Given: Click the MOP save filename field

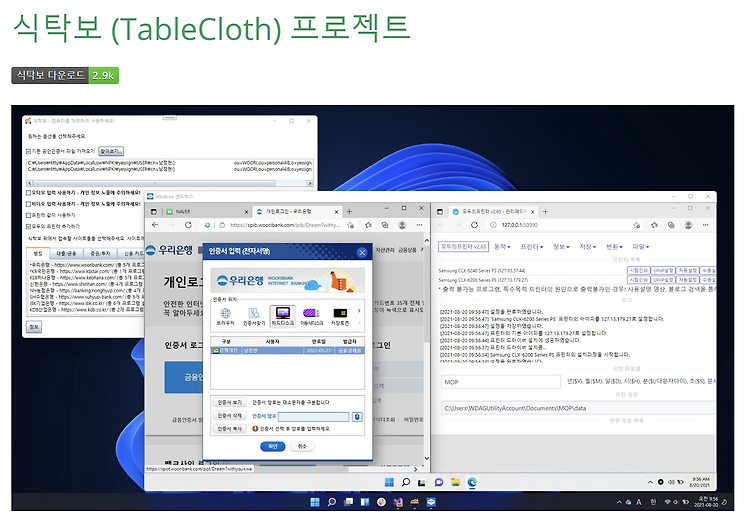Looking at the screenshot, I should coord(500,382).
